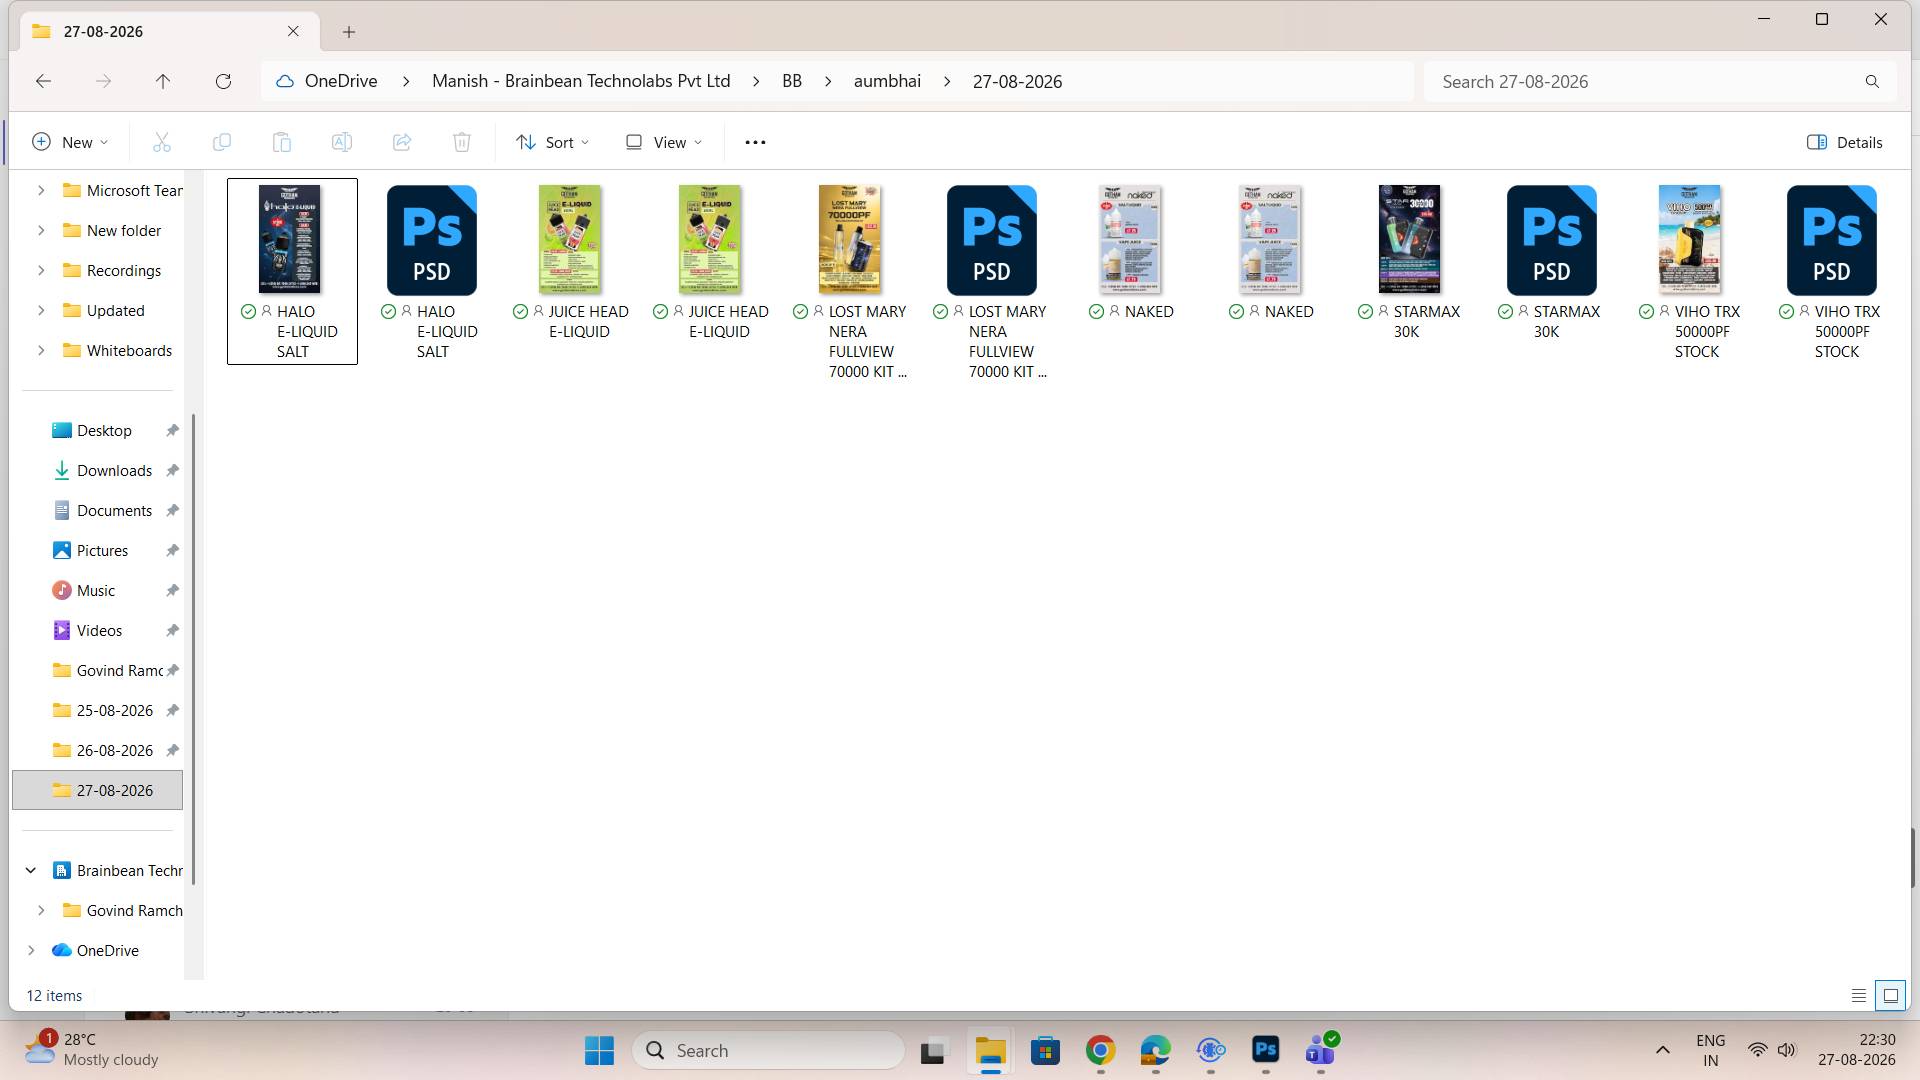Open the See more three-dots menu
Viewport: 1920px width, 1080px height.
tap(755, 142)
